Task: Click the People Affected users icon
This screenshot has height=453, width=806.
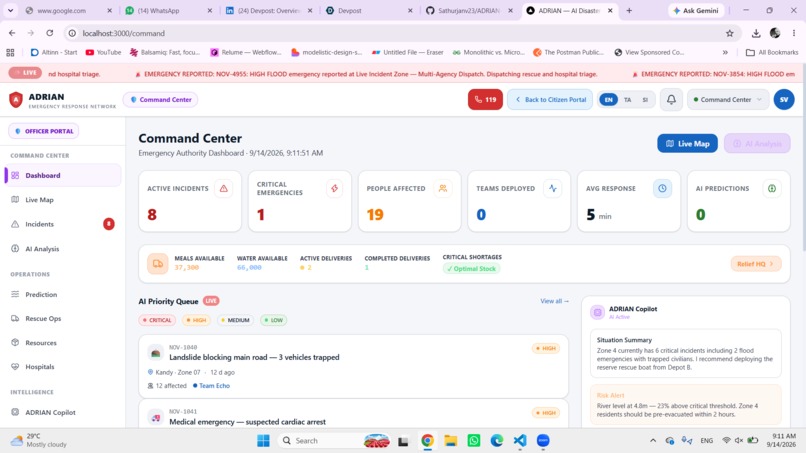Action: 443,189
